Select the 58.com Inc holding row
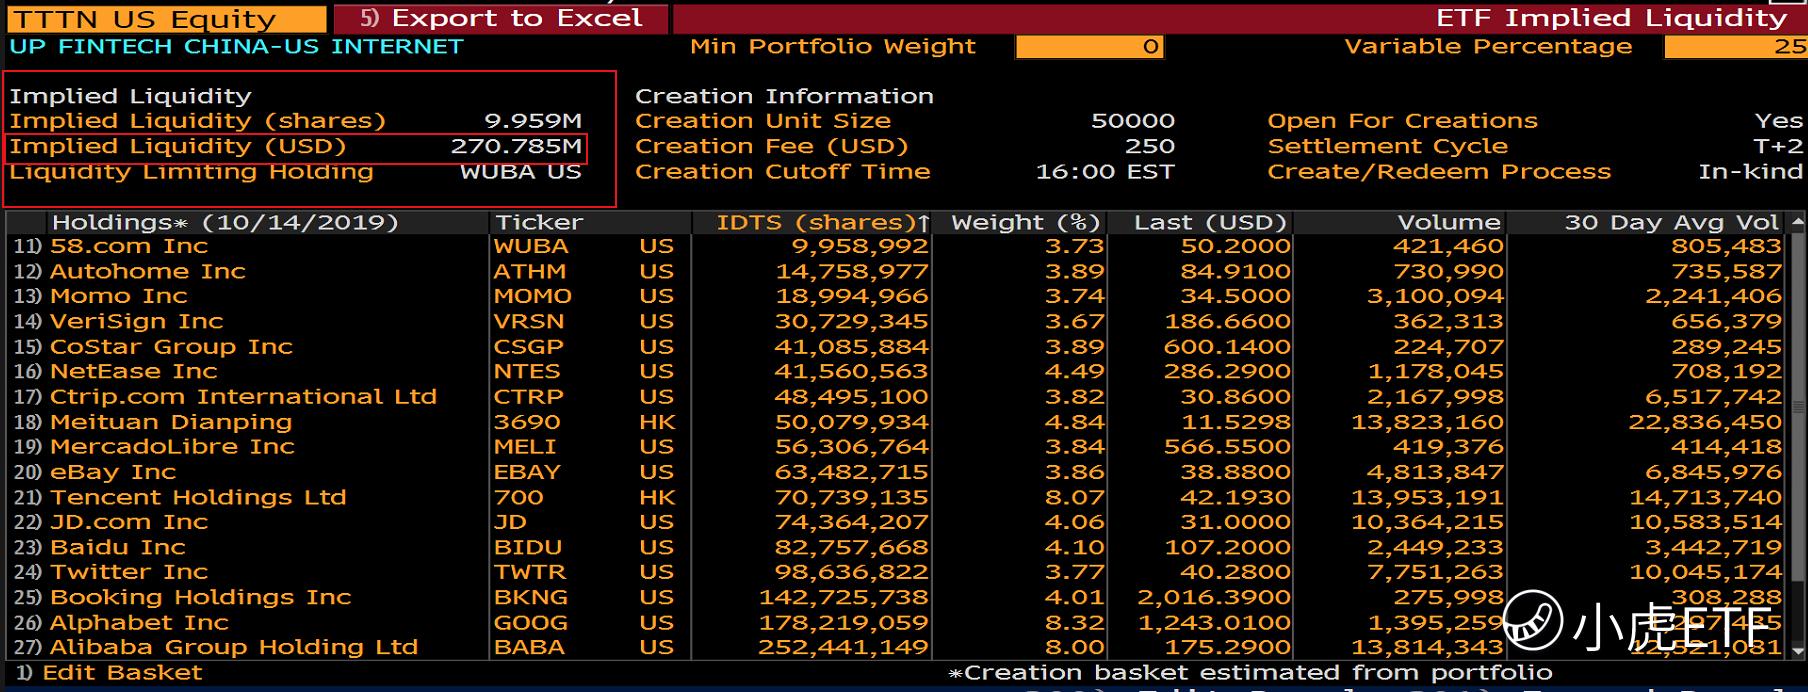 tap(896, 246)
